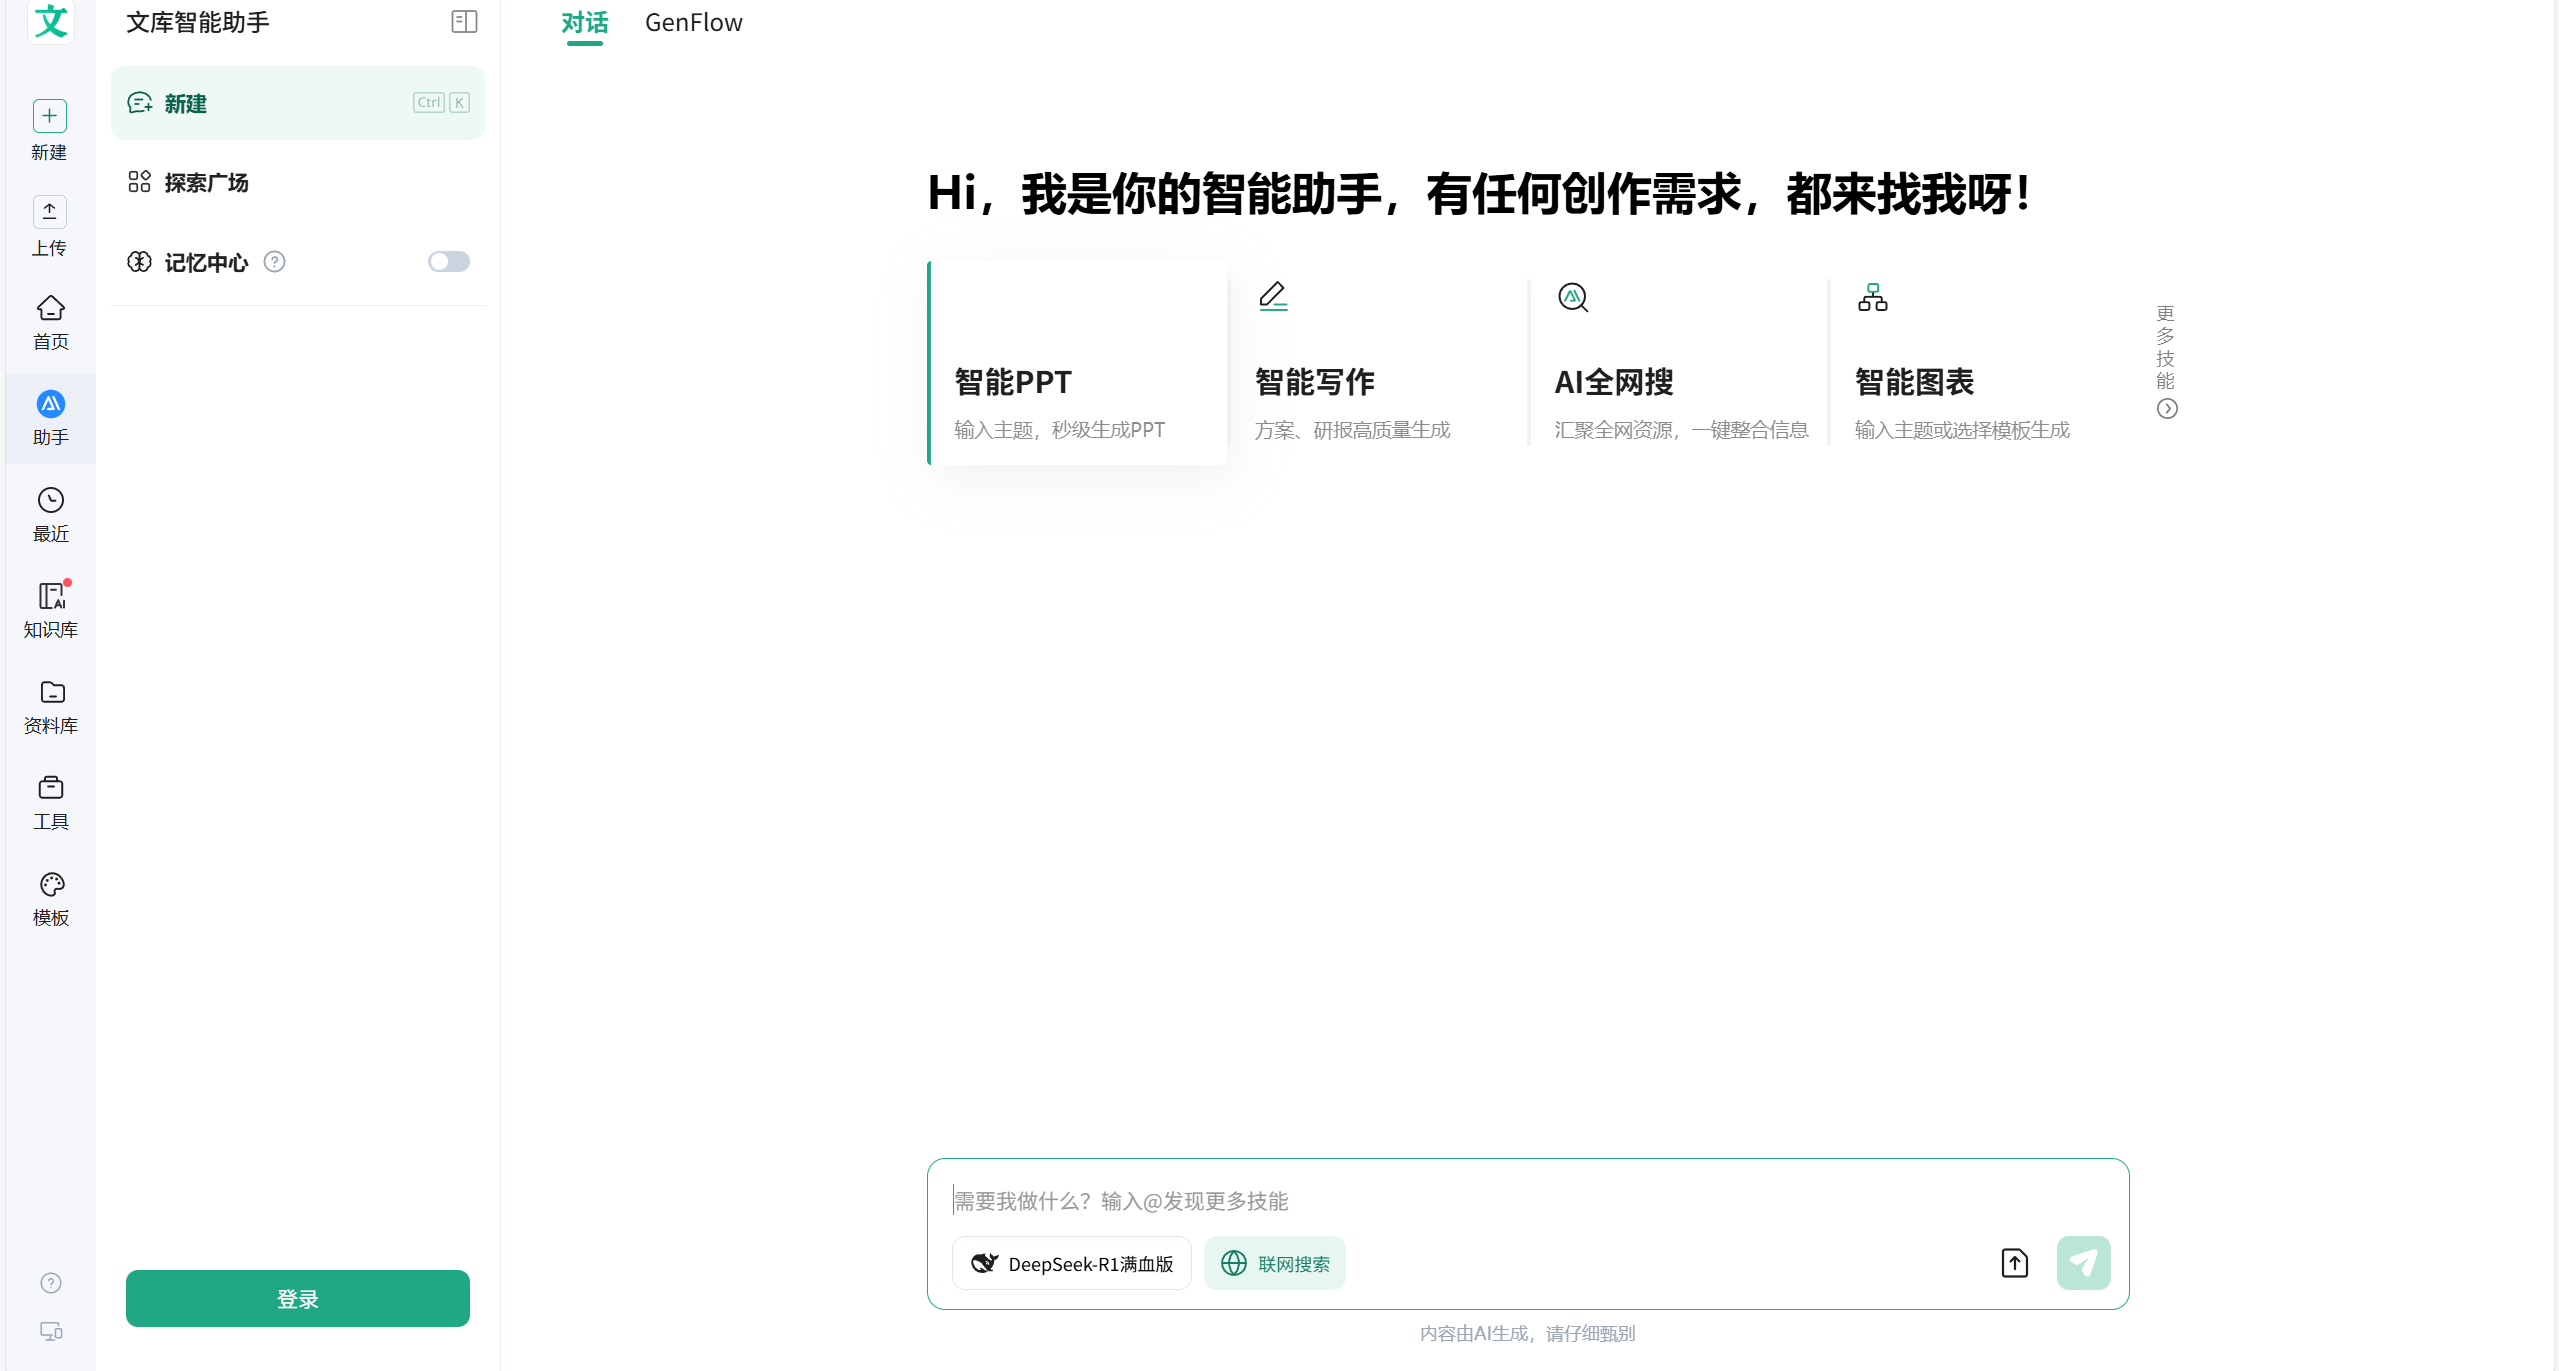
Task: Collapse the sidebar panel icon
Action: (464, 22)
